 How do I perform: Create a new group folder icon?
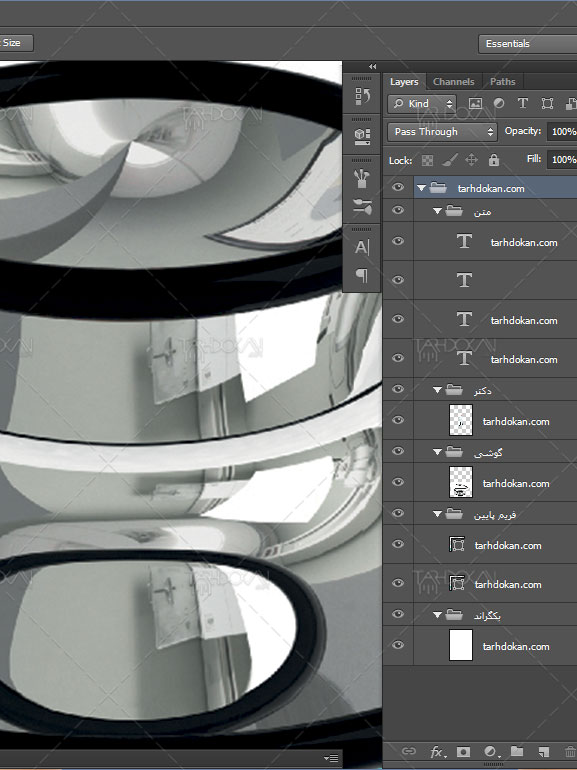point(517,751)
